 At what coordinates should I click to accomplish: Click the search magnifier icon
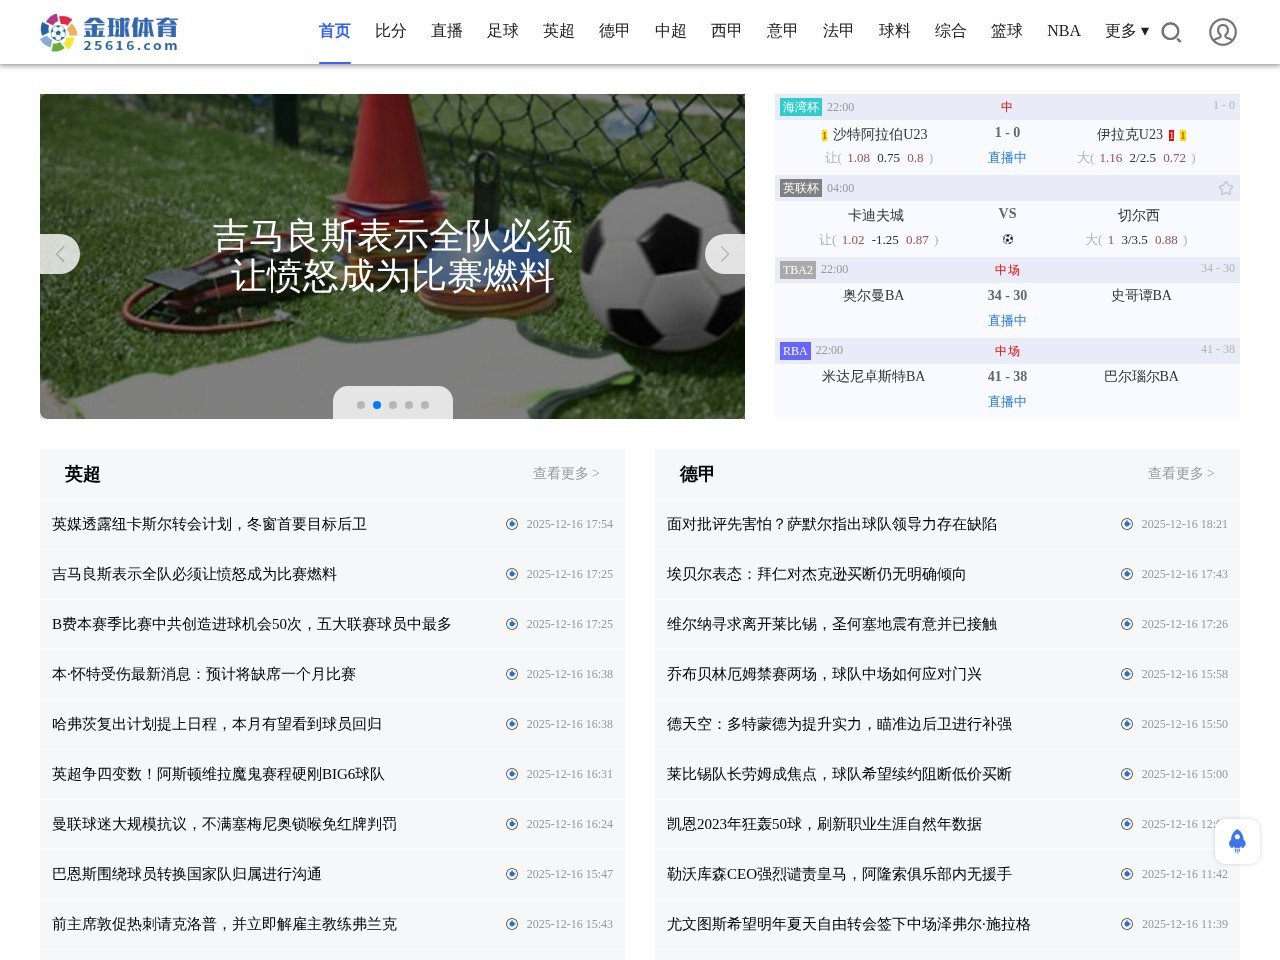point(1171,33)
